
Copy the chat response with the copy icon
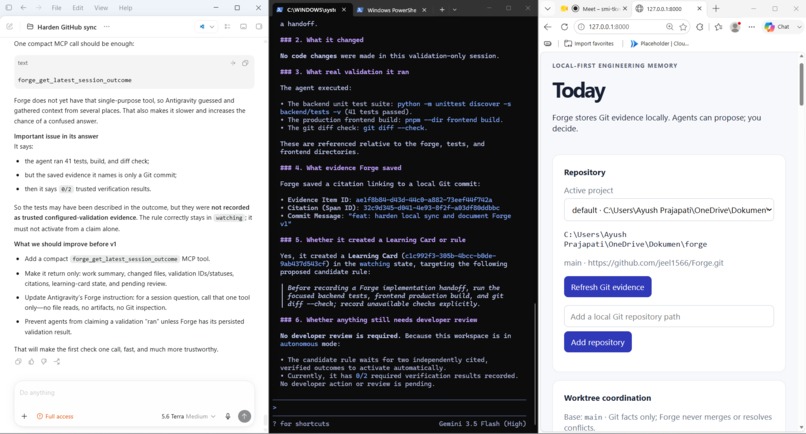19,361
